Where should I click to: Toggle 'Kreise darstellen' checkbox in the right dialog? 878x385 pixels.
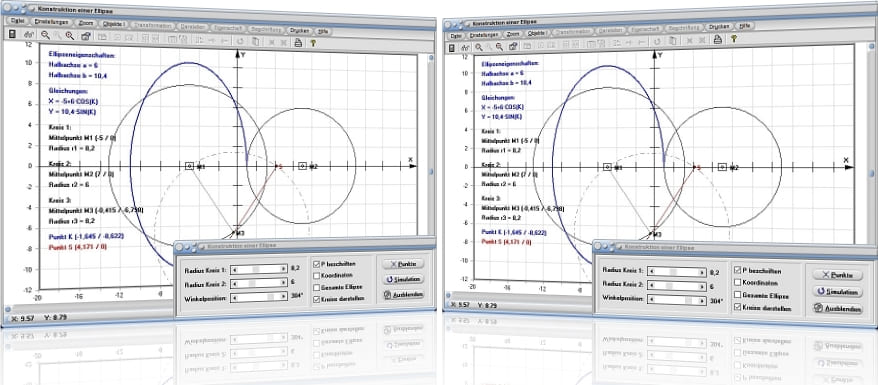point(737,307)
